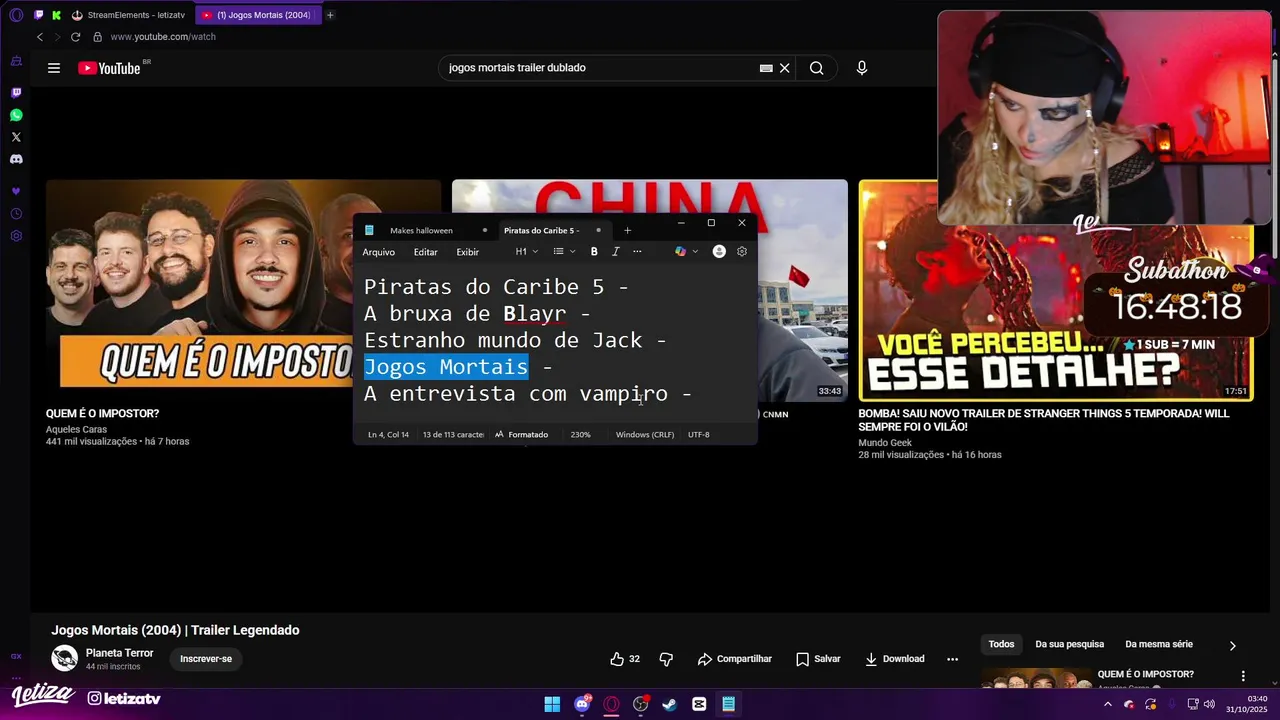The width and height of the screenshot is (1280, 720).
Task: Open the 230% zoom level in Notepad
Action: (580, 435)
